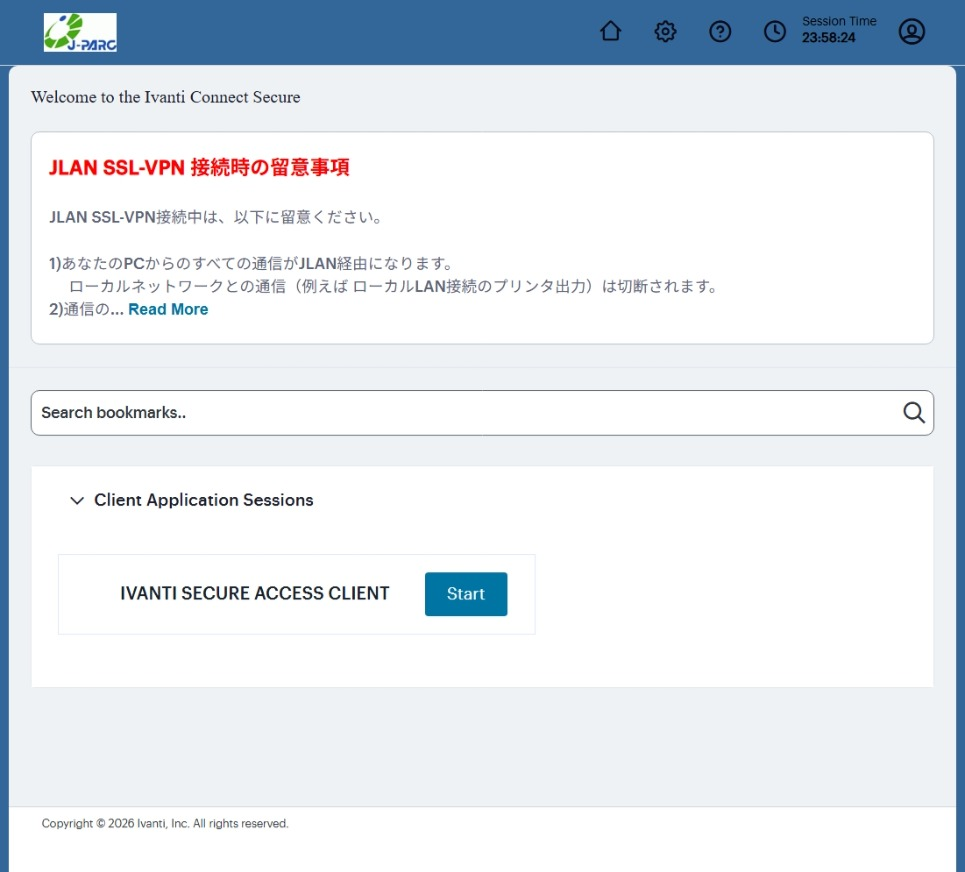Collapse the Client Application Sessions chevron
The width and height of the screenshot is (965, 872).
coord(77,501)
